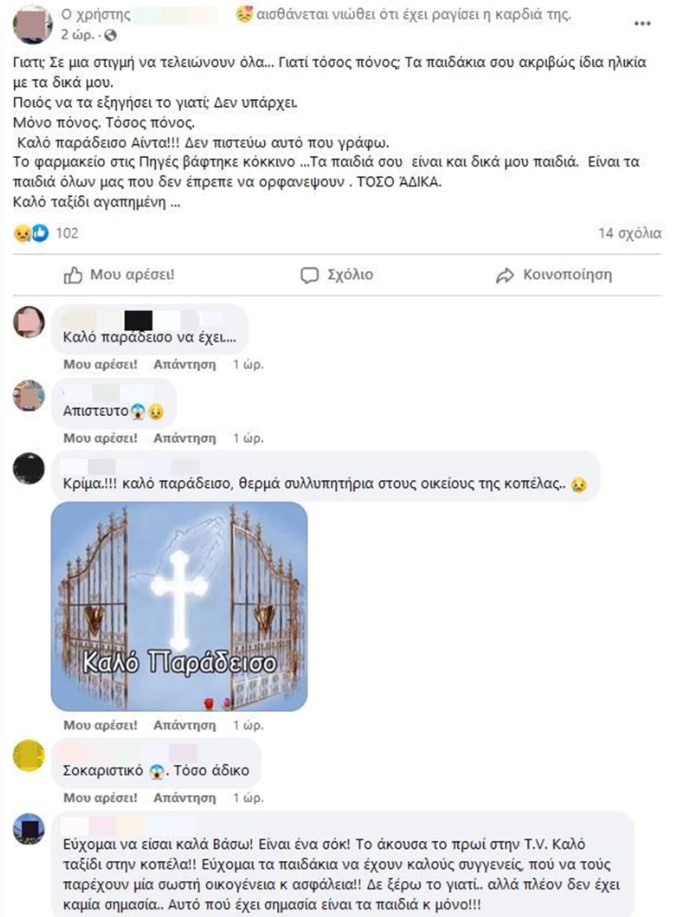Image resolution: width=673 pixels, height=917 pixels.
Task: Like the comment 'Καλό παράδεισο να έχει'
Action: point(101,364)
